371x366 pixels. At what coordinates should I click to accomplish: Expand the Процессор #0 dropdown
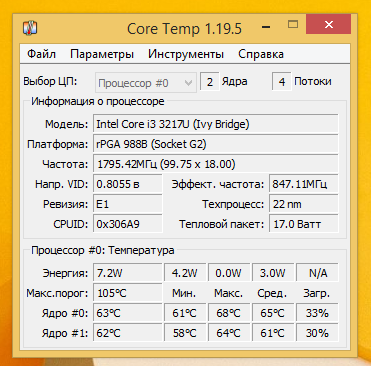[x=146, y=82]
